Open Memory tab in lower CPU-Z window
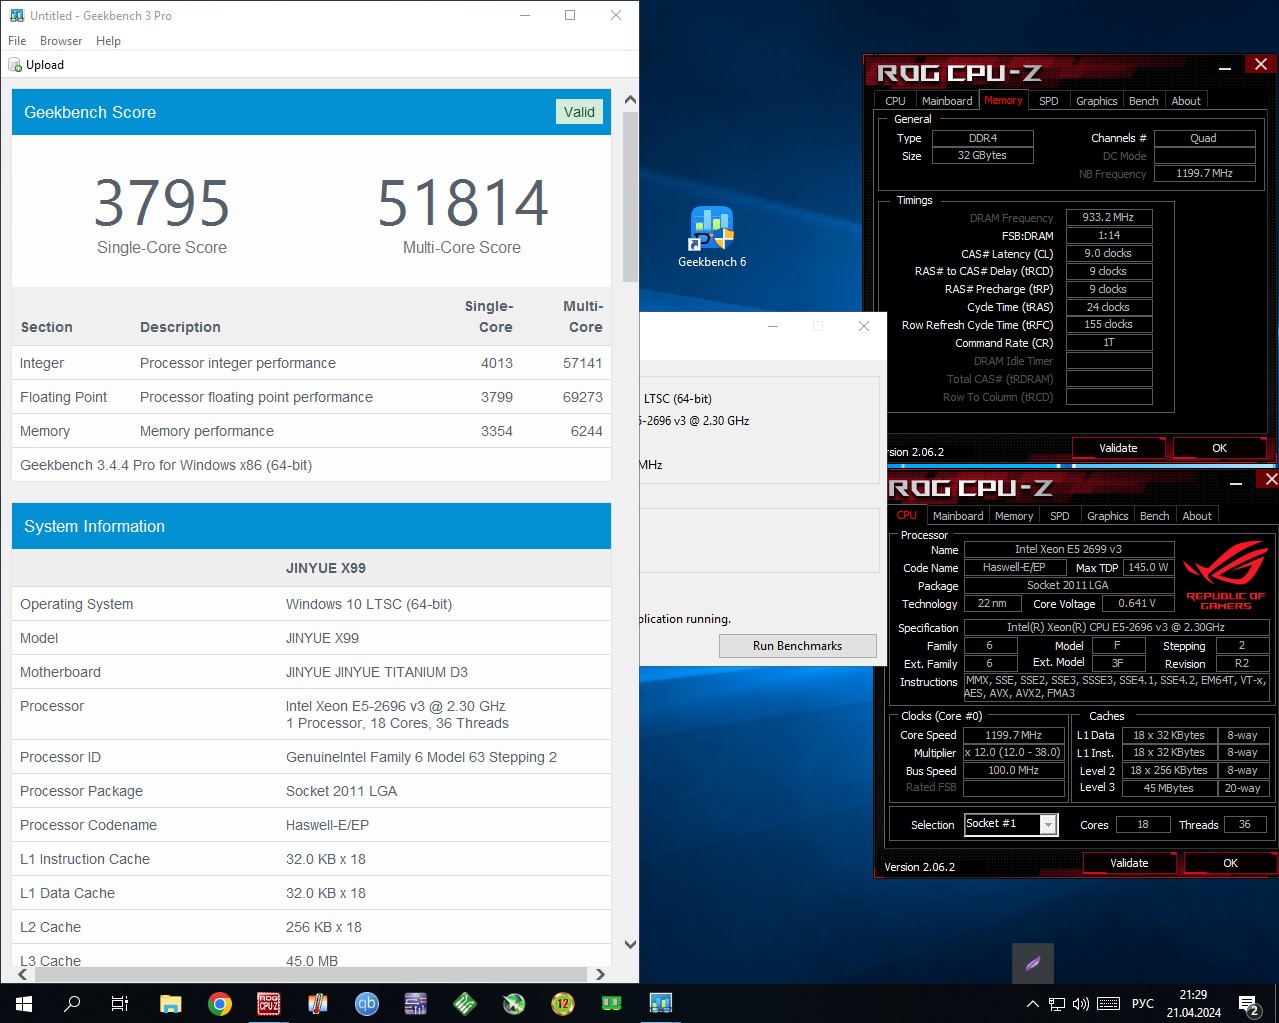The image size is (1279, 1023). 1014,516
